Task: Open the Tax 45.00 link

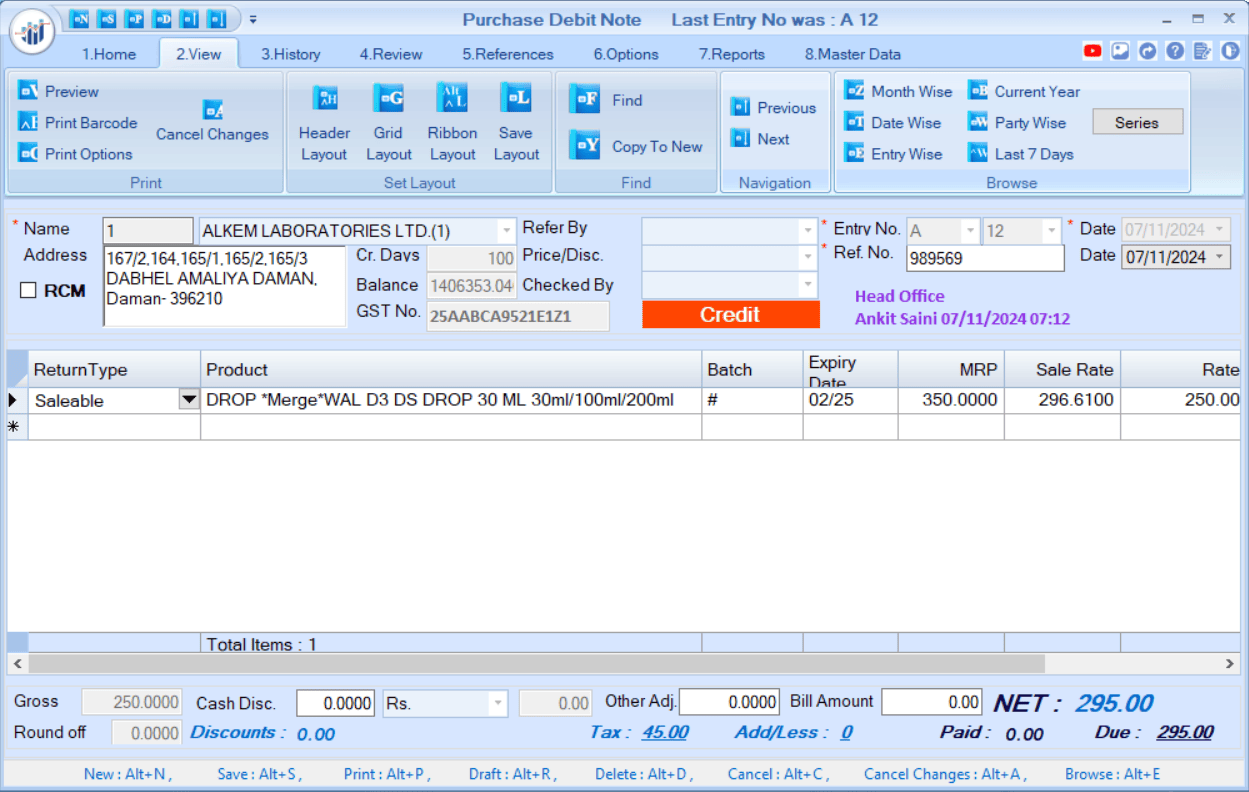Action: pyautogui.click(x=664, y=732)
